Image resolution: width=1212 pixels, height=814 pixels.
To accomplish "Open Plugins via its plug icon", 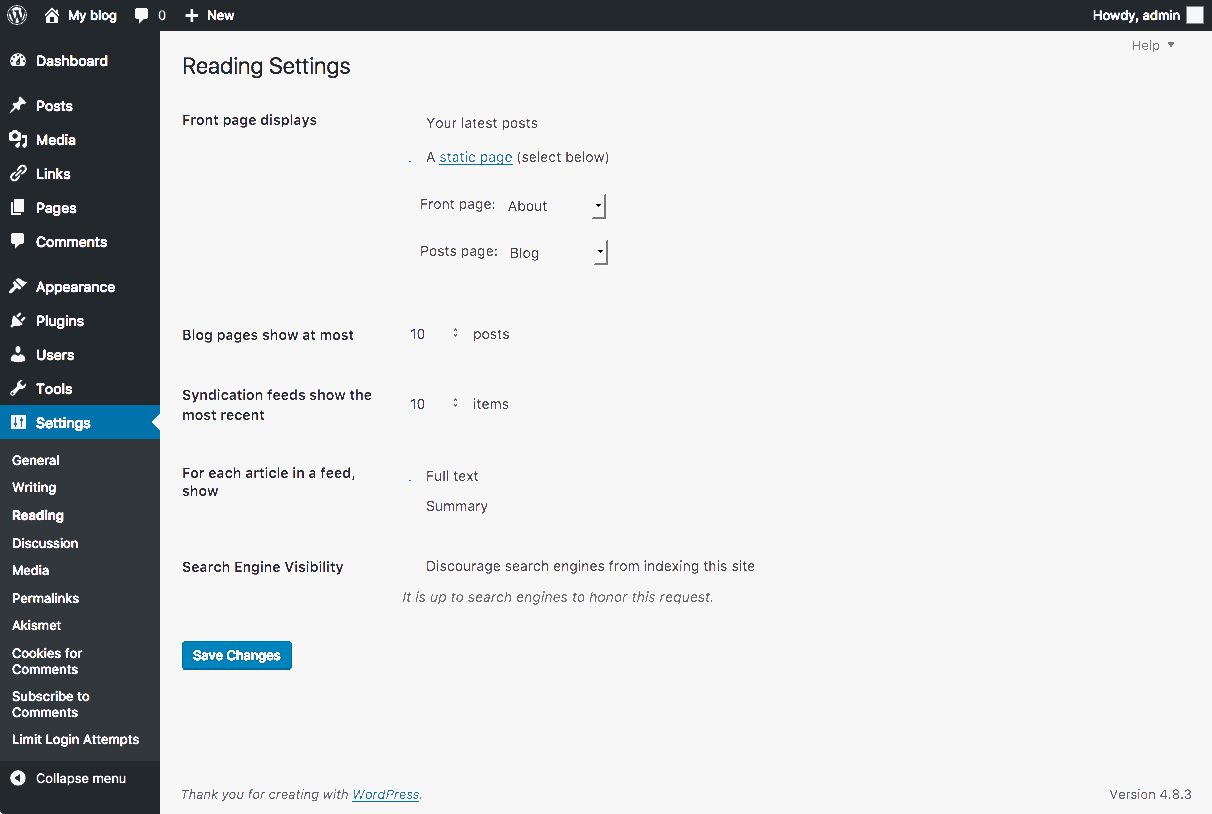I will tap(18, 321).
